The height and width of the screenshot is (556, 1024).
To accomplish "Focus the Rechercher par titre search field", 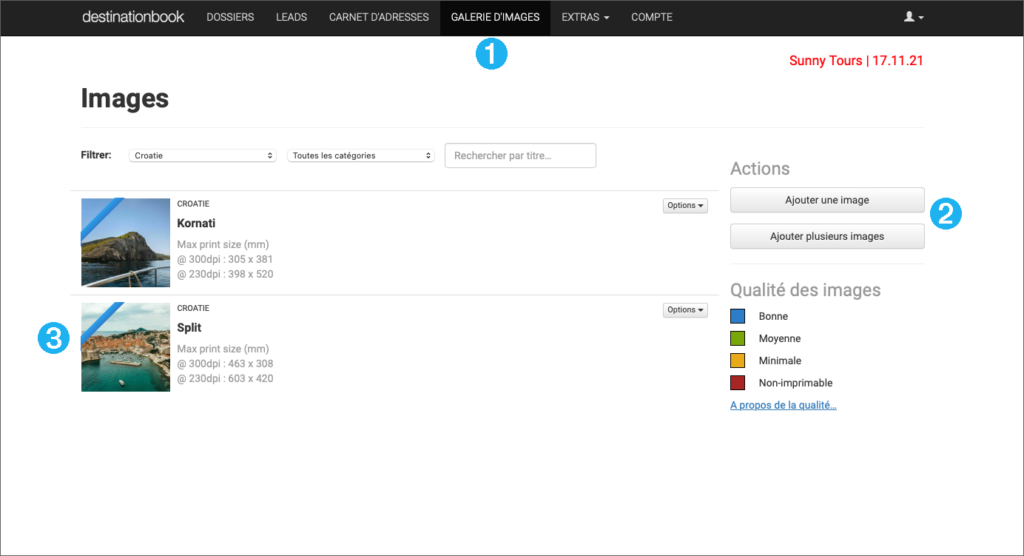I will point(520,156).
